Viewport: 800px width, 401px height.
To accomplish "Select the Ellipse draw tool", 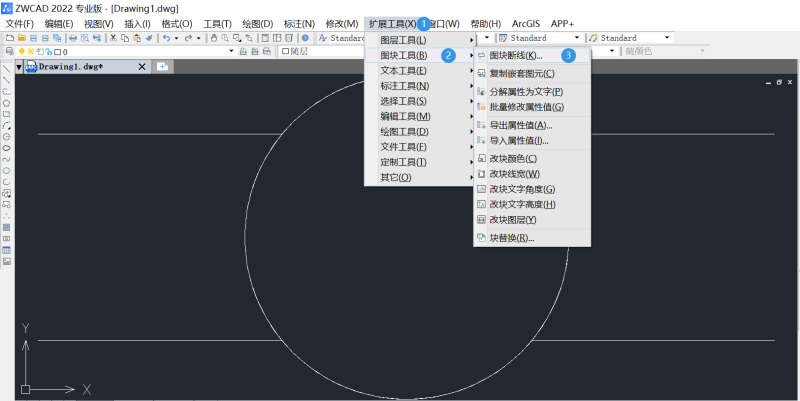I will click(7, 148).
